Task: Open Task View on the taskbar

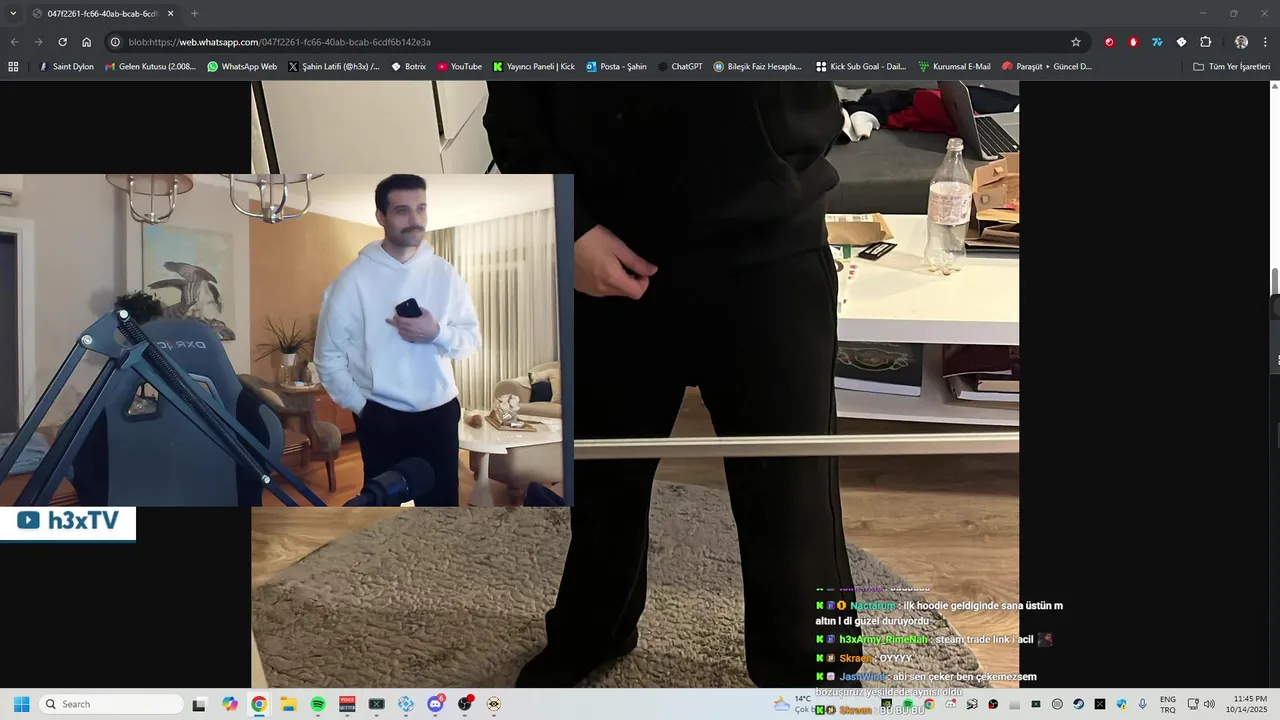Action: pyautogui.click(x=199, y=704)
